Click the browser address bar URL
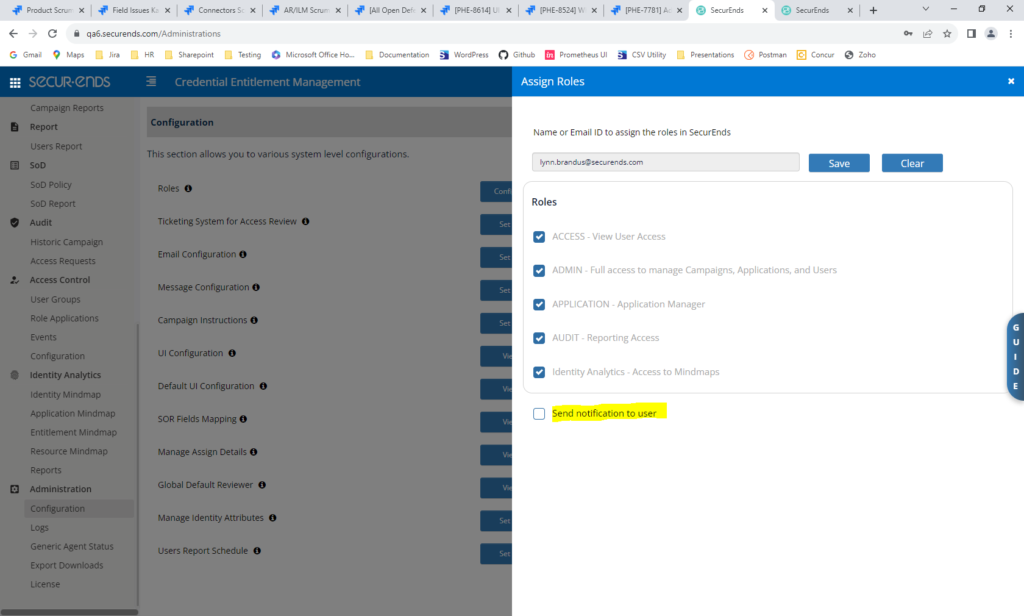Viewport: 1024px width, 616px height. 153,33
